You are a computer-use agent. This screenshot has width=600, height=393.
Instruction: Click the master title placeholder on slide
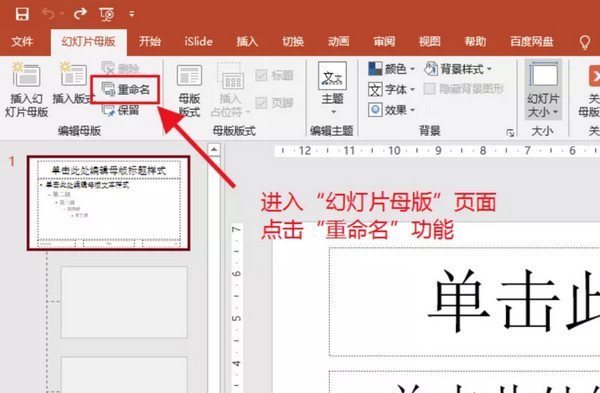coord(465,302)
